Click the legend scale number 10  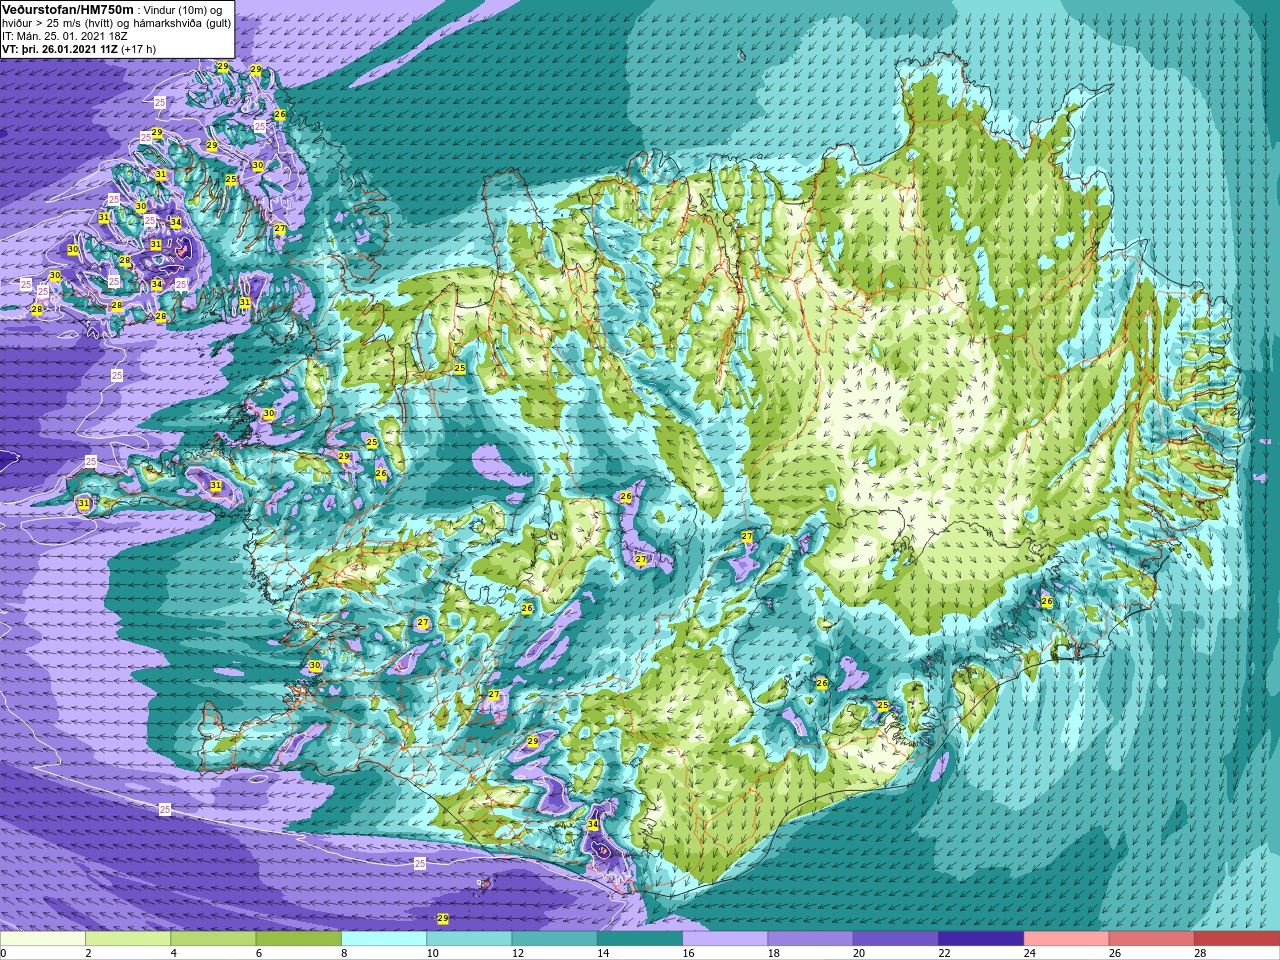coord(432,953)
